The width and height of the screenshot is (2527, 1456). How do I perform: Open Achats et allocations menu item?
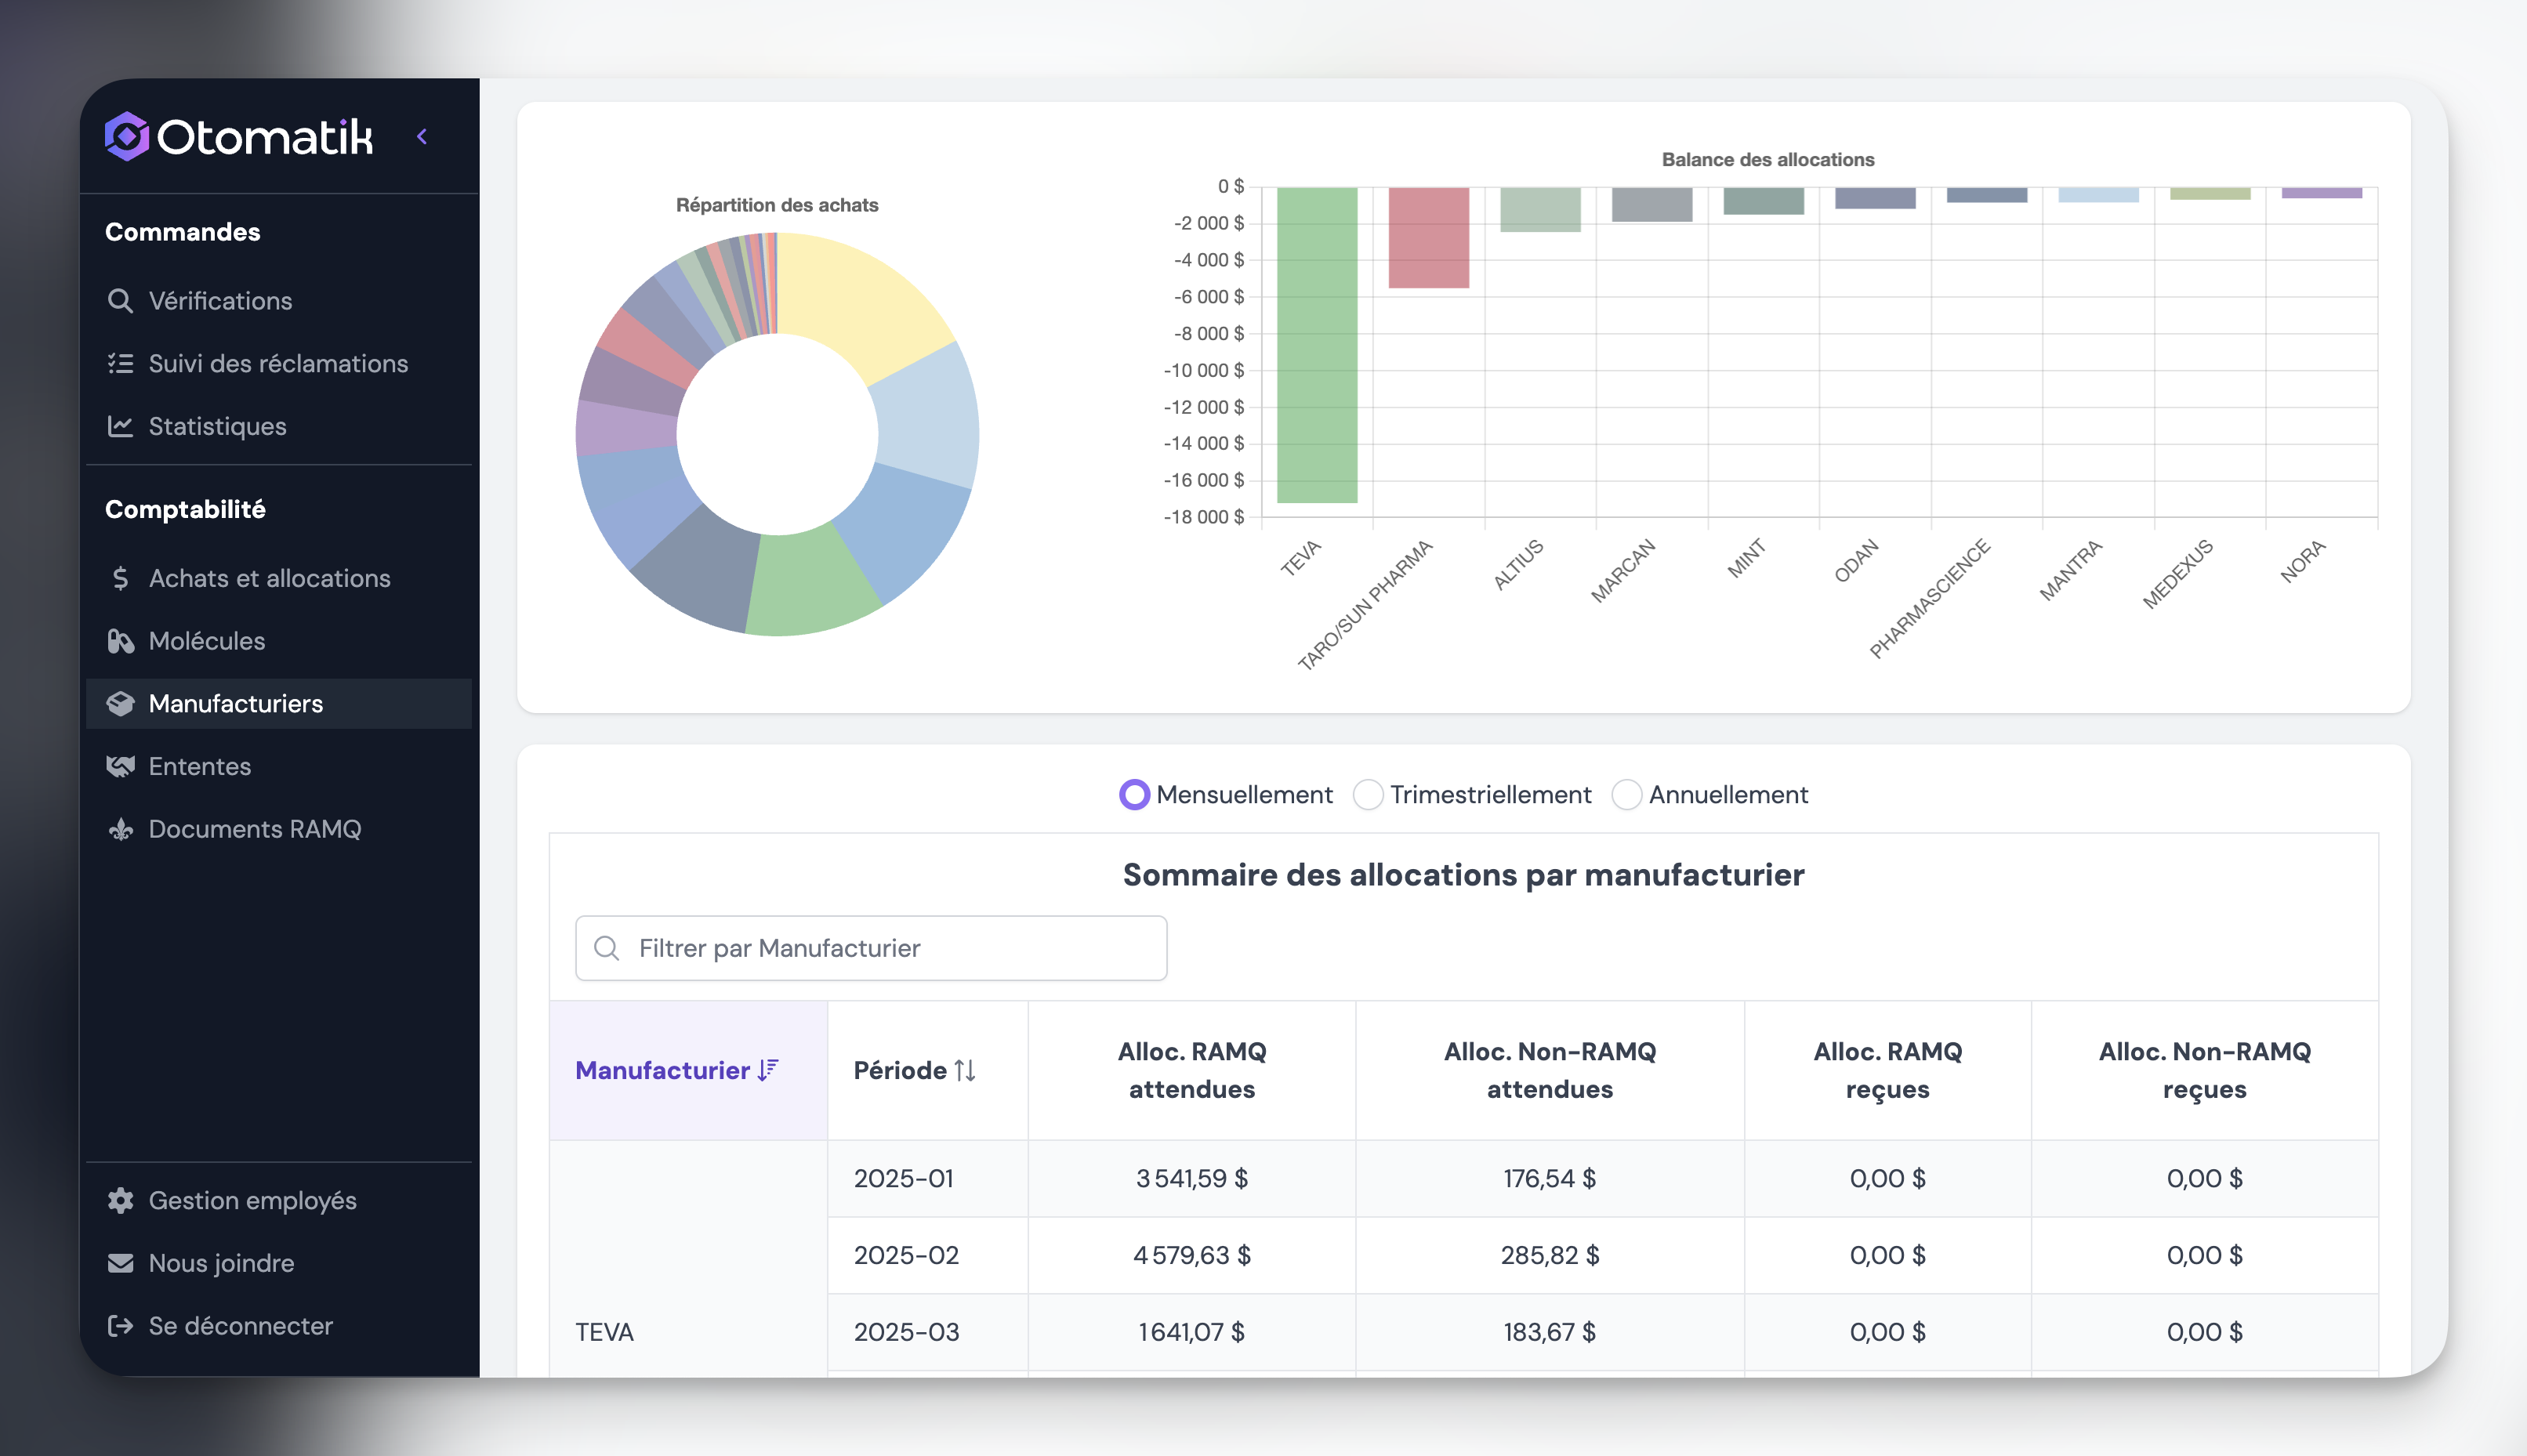coord(269,578)
